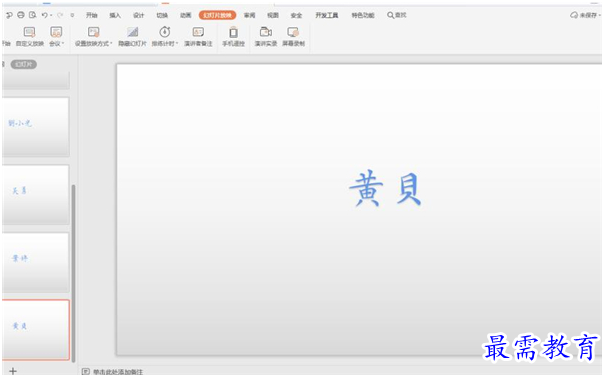Expand the rehearse timing (排练计时) dropdown

point(177,44)
